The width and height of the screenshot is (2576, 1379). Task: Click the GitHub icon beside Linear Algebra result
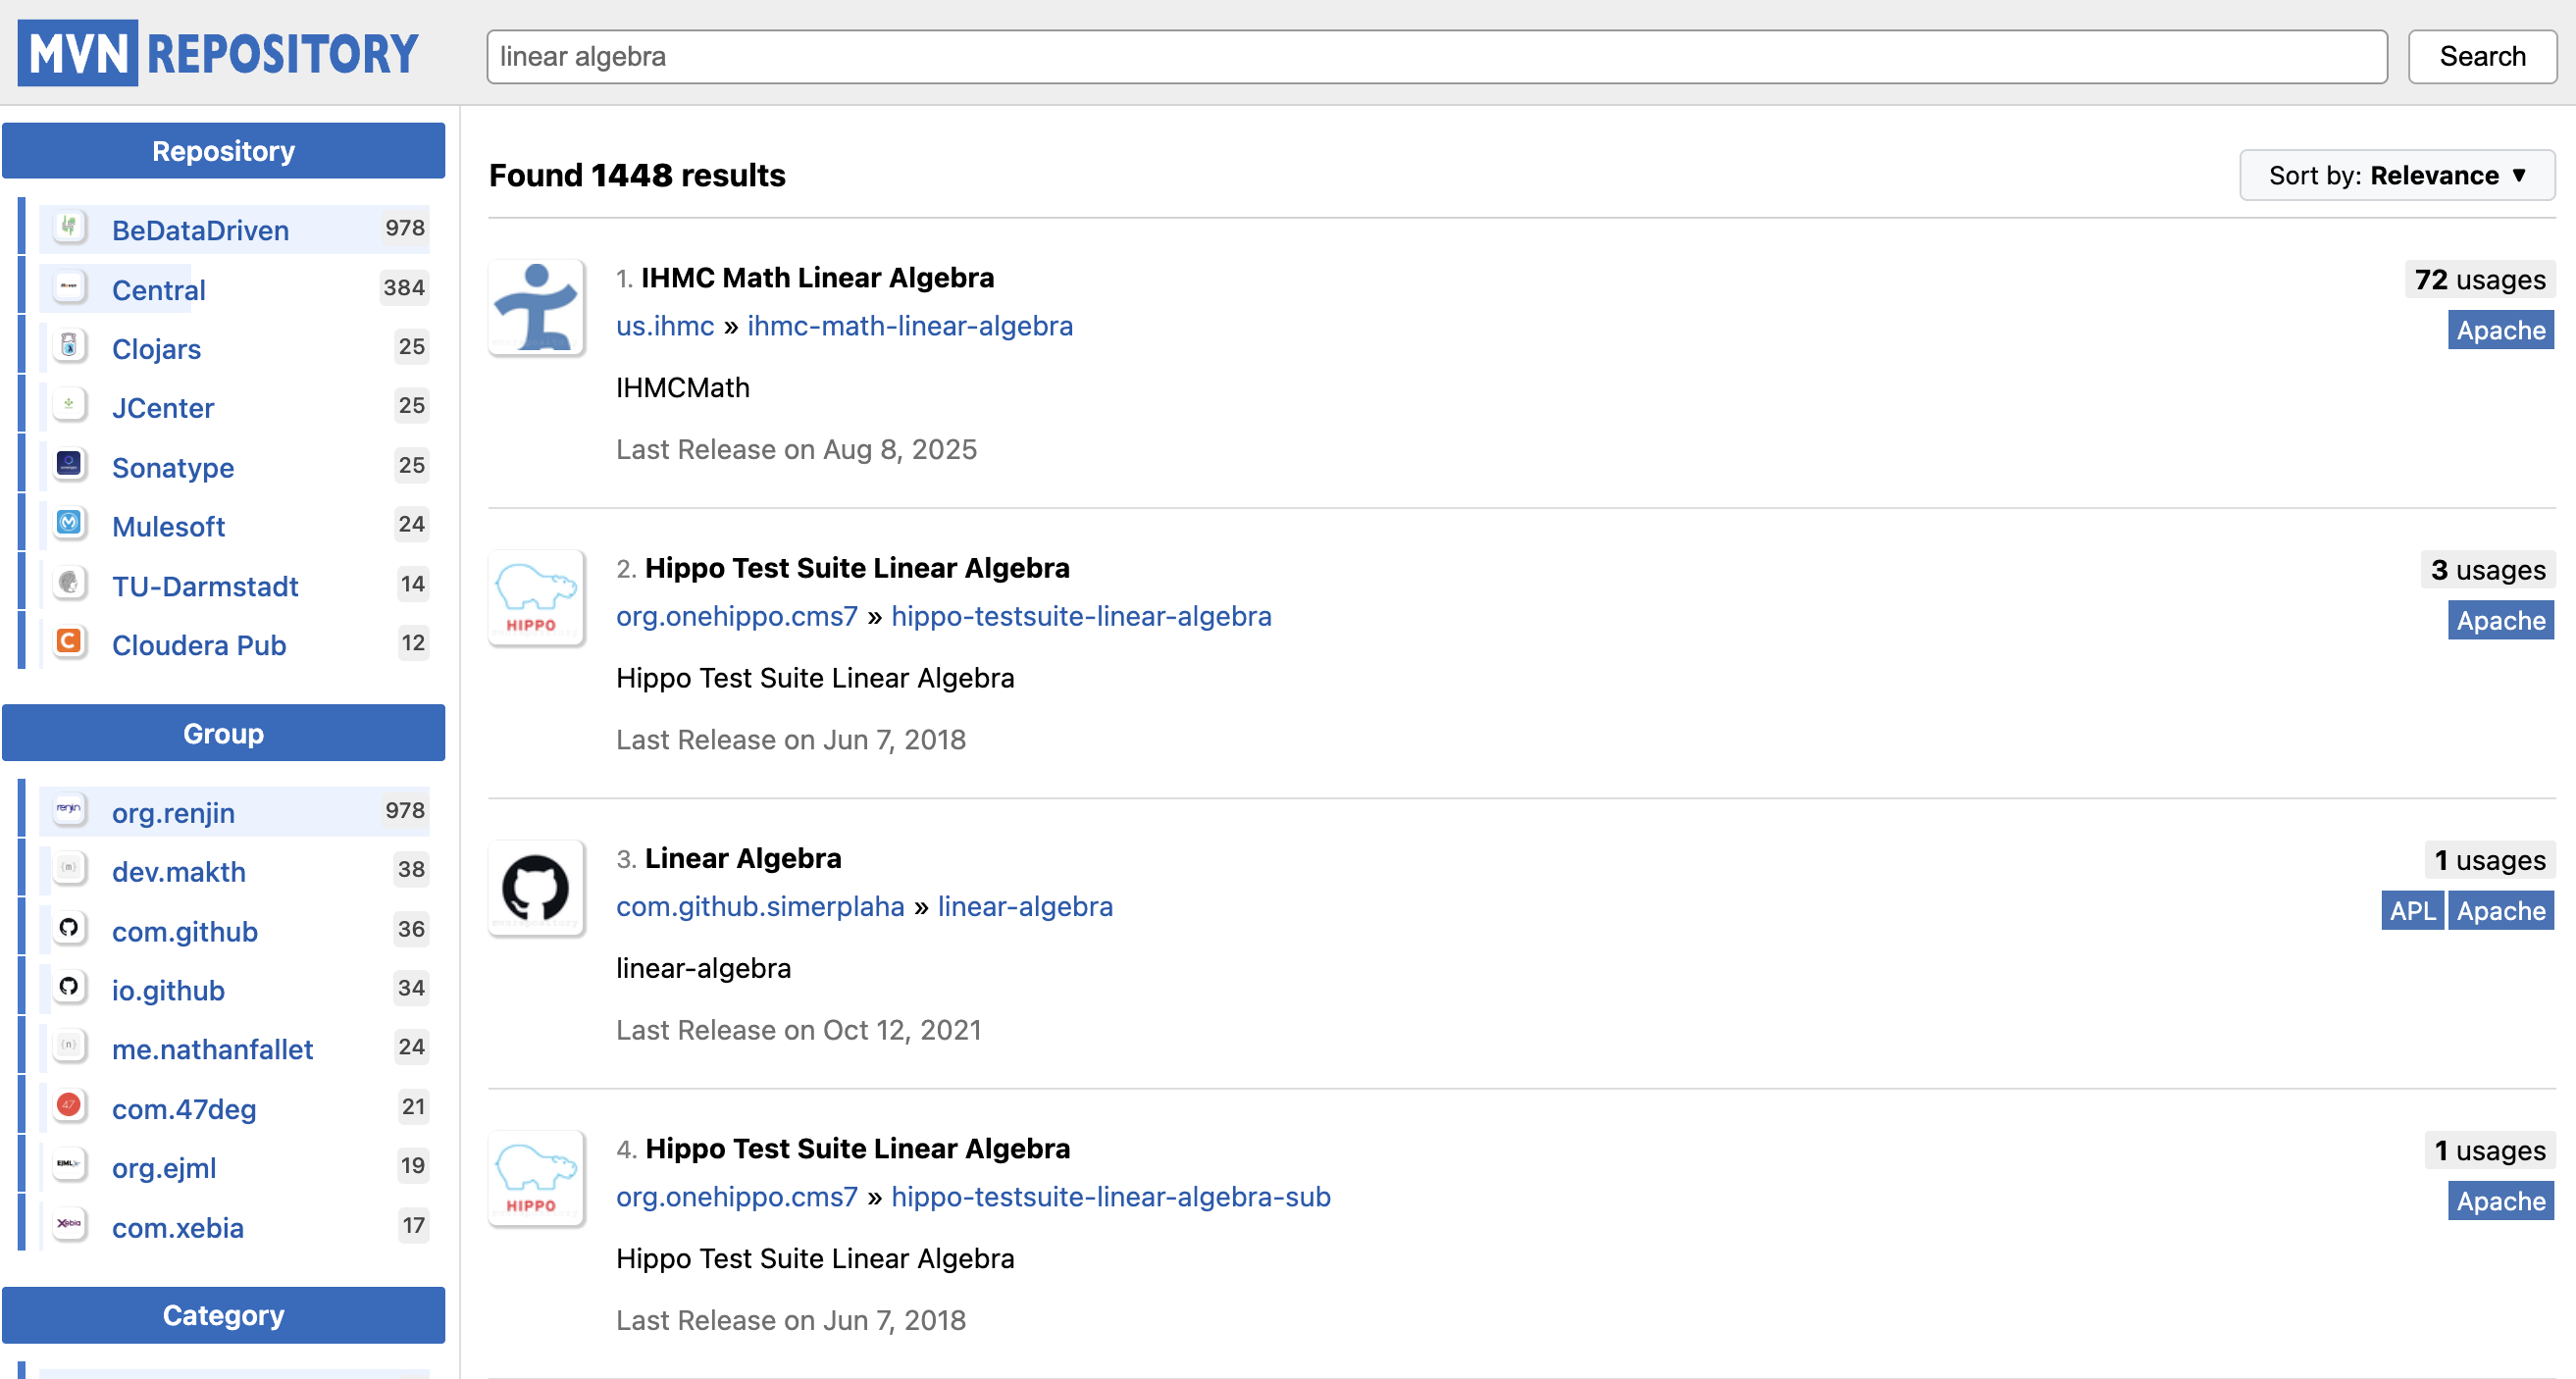(x=536, y=888)
